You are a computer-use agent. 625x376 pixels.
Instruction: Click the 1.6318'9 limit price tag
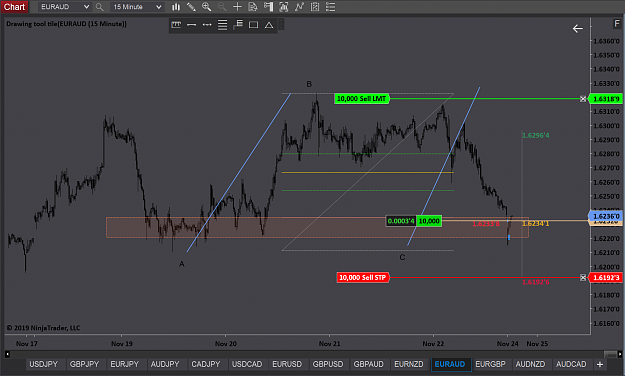click(x=606, y=99)
